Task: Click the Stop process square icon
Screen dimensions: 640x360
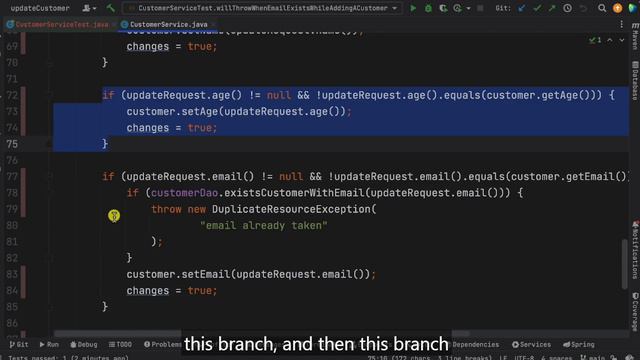Action: pos(480,8)
